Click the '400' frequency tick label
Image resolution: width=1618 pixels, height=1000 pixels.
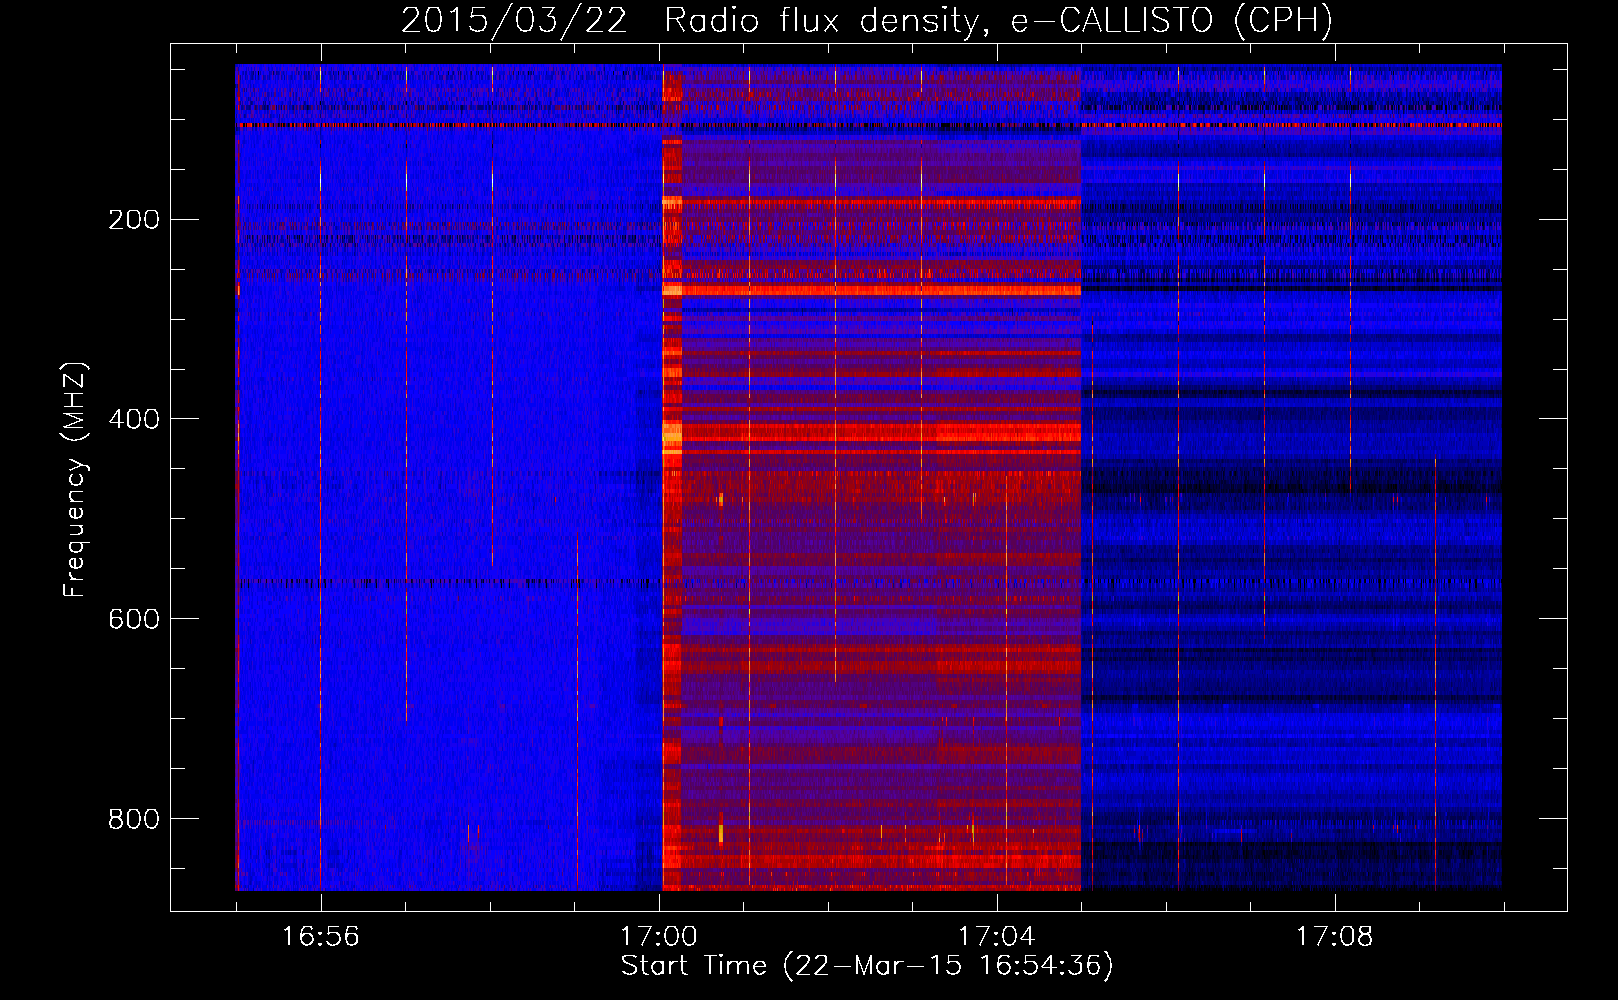(x=134, y=420)
